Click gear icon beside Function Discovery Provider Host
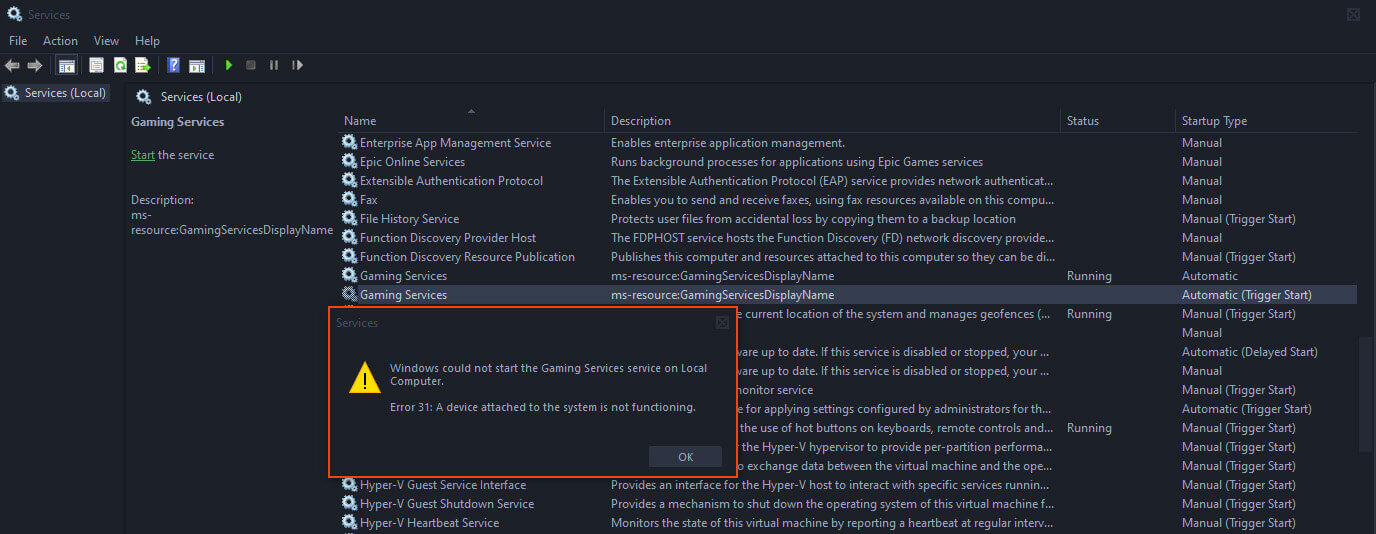 point(349,238)
